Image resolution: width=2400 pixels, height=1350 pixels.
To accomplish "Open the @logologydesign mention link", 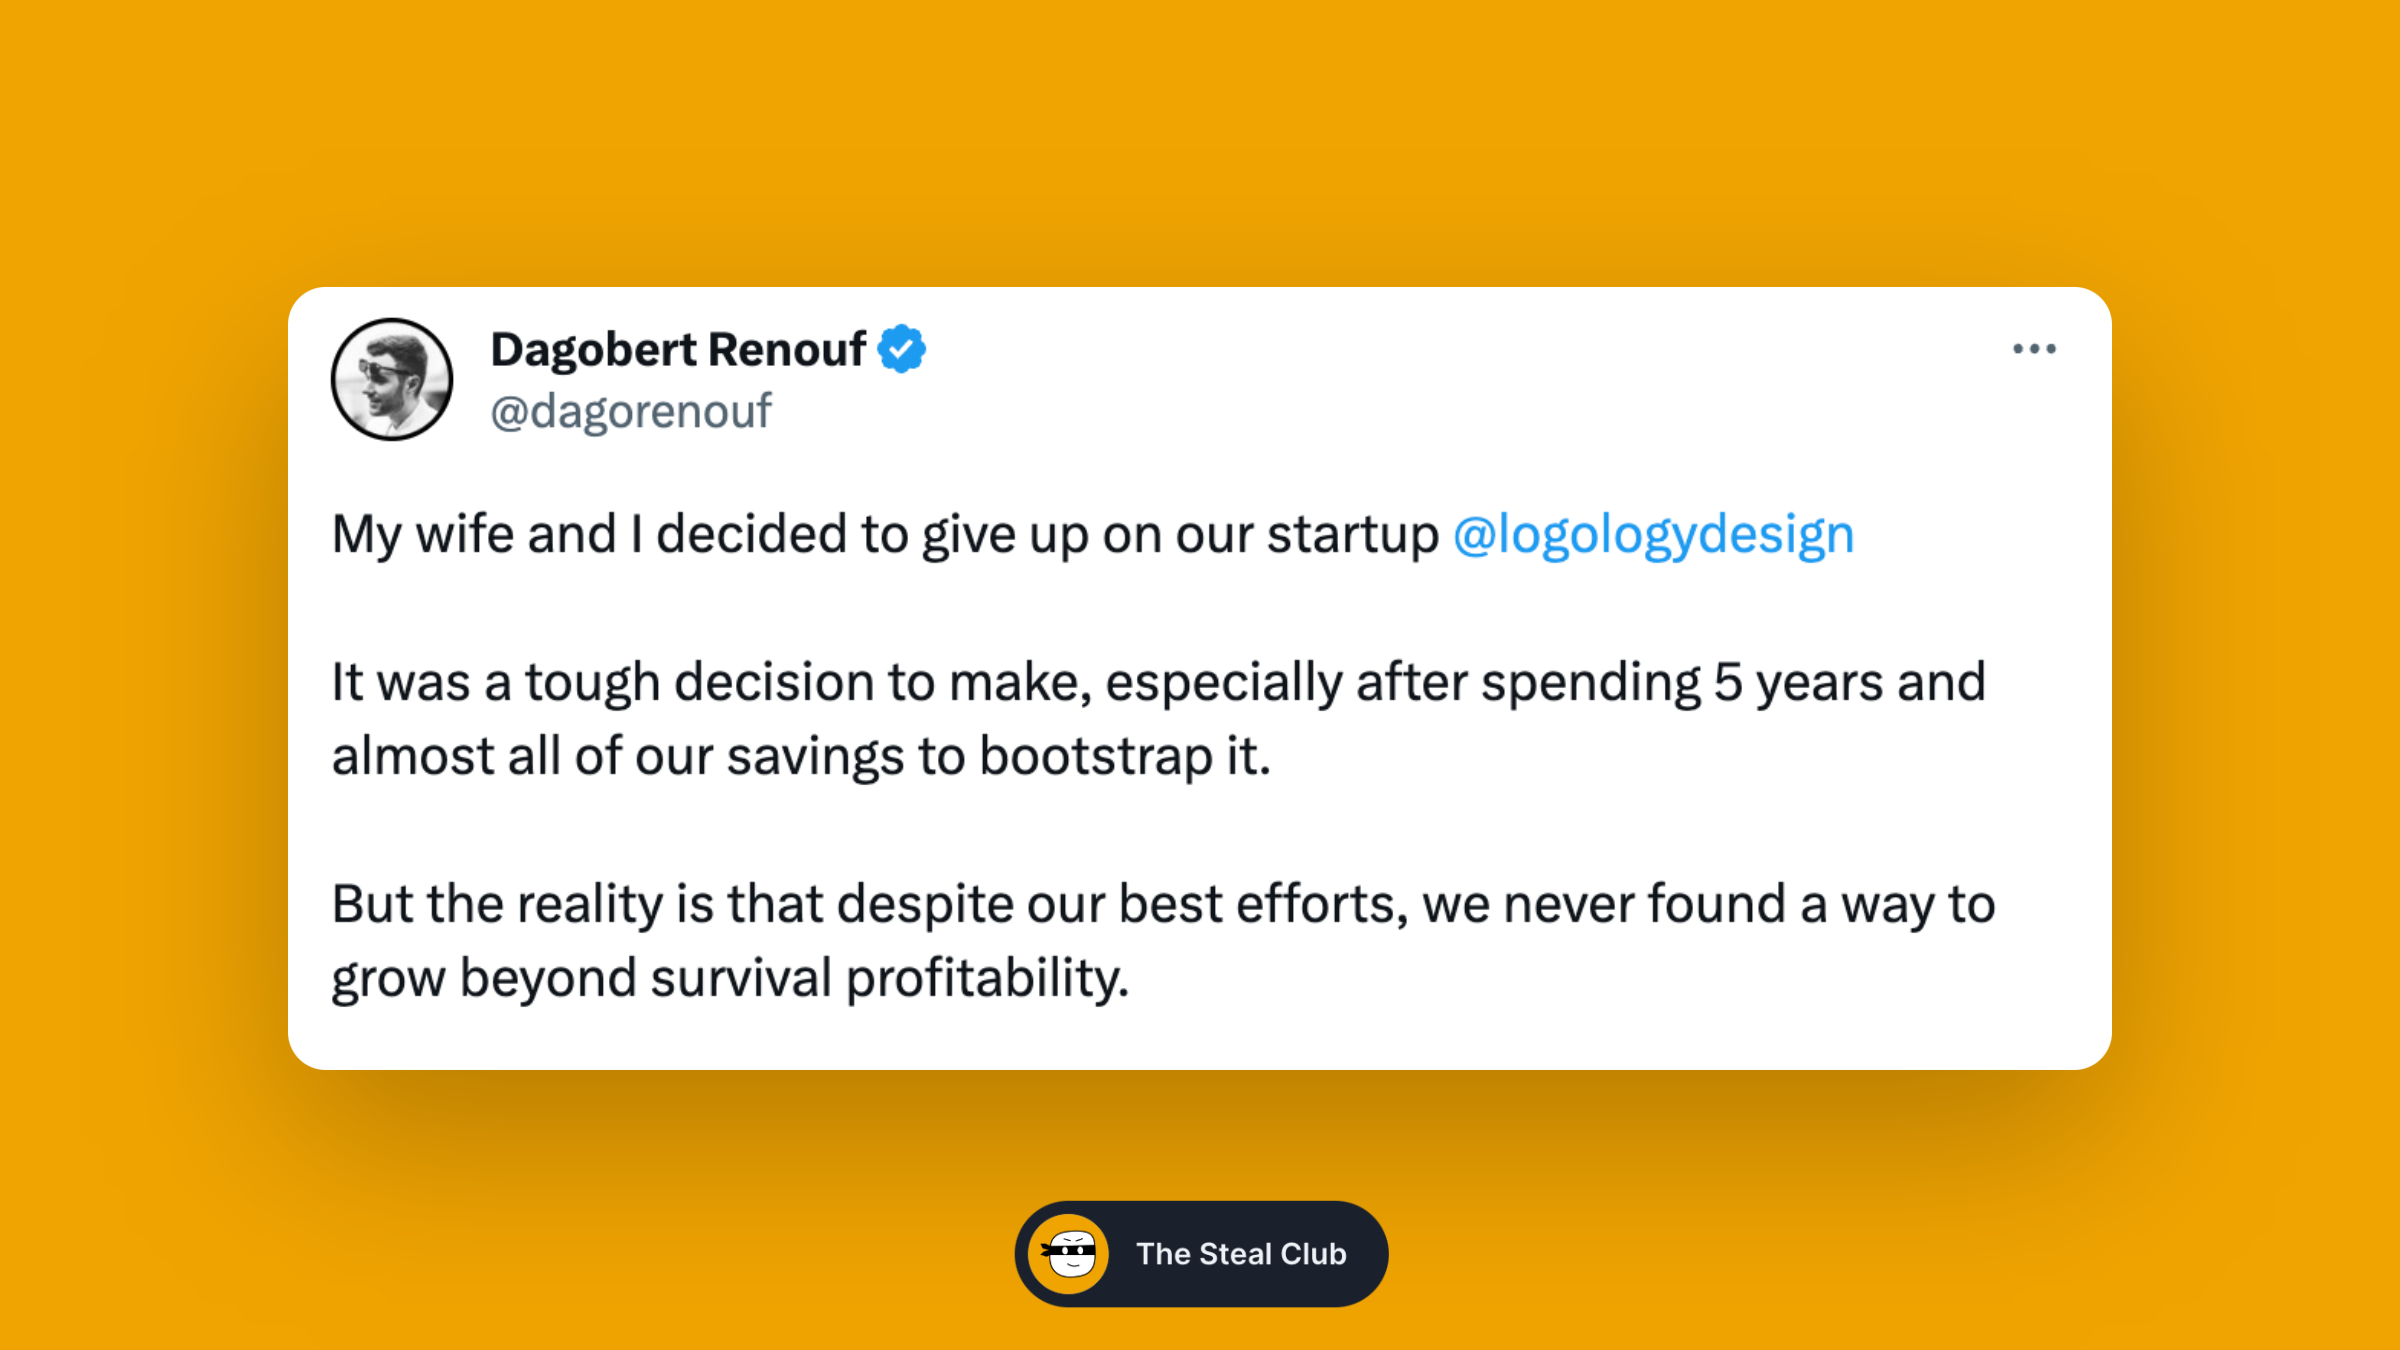I will 1653,535.
